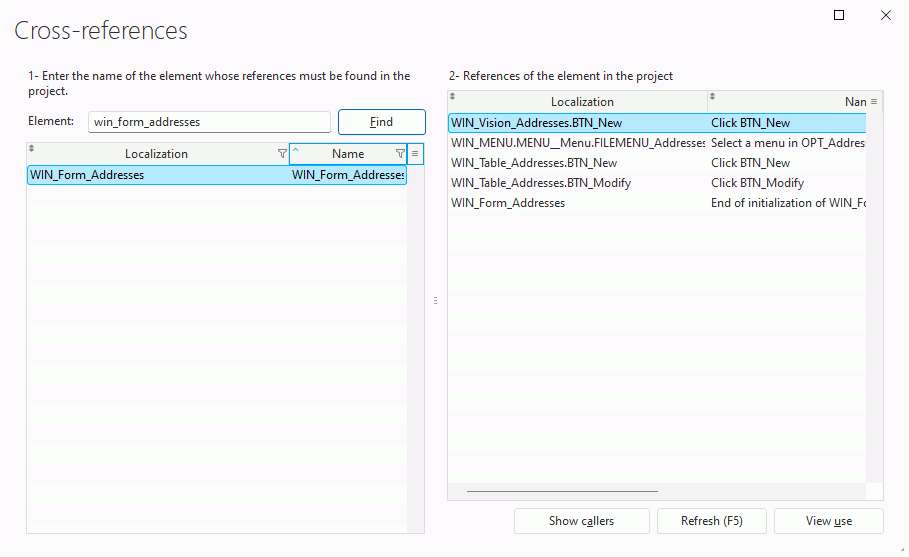Sort references by Localization column header
Screen dimensions: 909x557
pos(582,101)
